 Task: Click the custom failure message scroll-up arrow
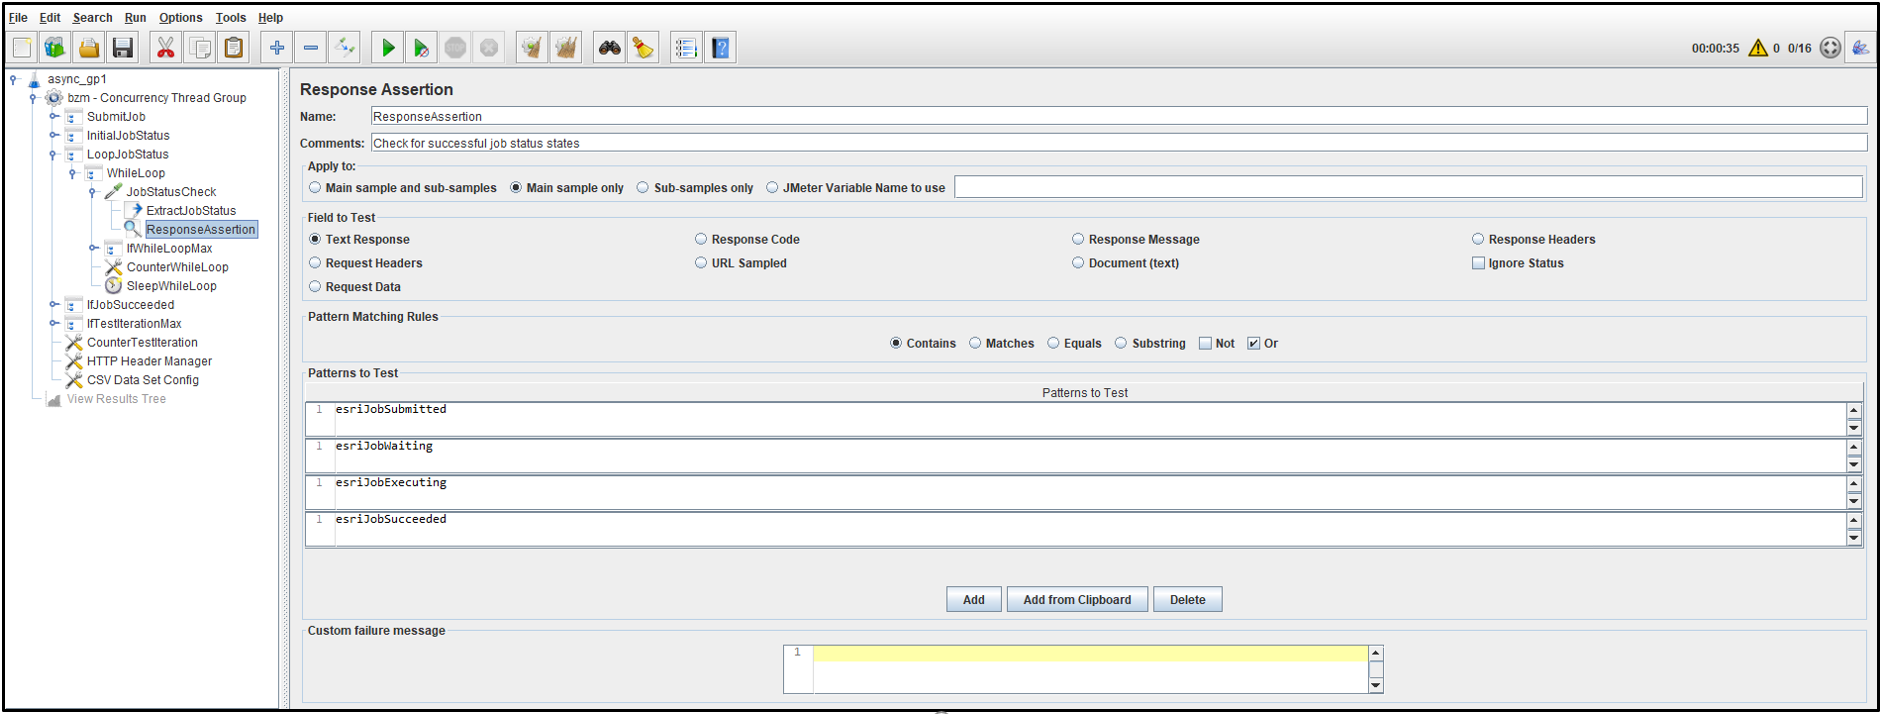[x=1375, y=653]
